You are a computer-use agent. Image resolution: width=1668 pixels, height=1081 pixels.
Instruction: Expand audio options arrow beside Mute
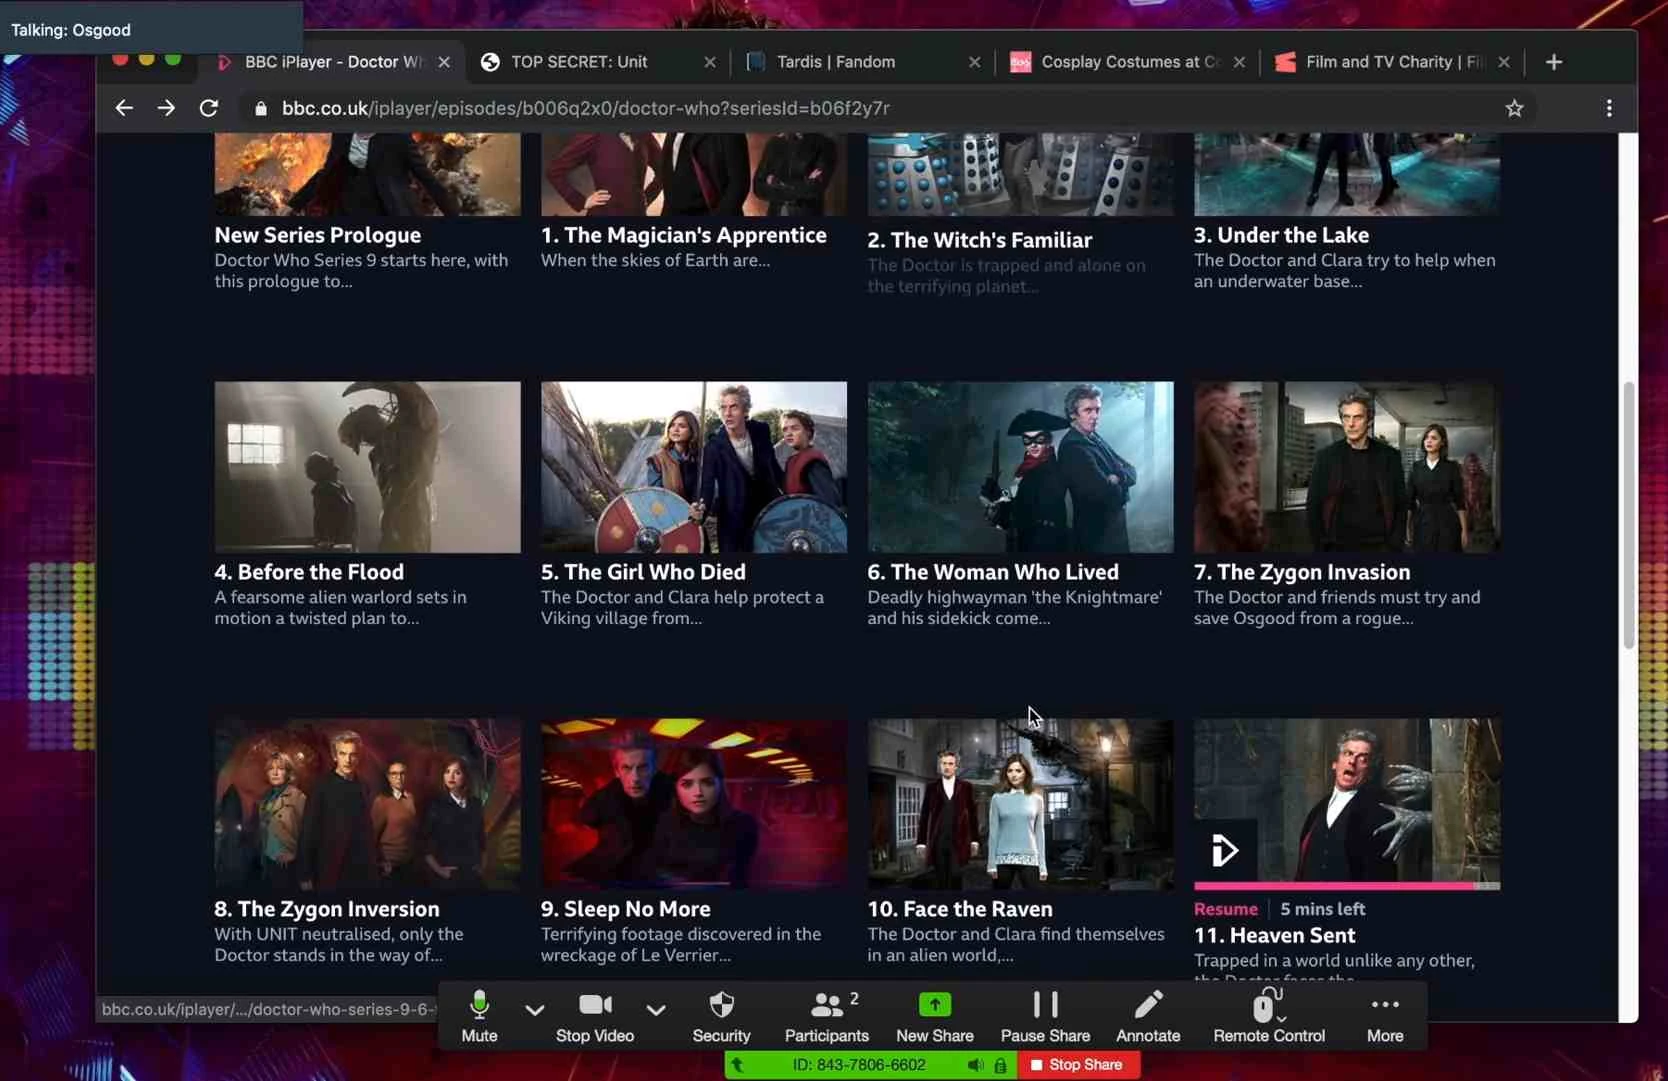[x=535, y=1010]
